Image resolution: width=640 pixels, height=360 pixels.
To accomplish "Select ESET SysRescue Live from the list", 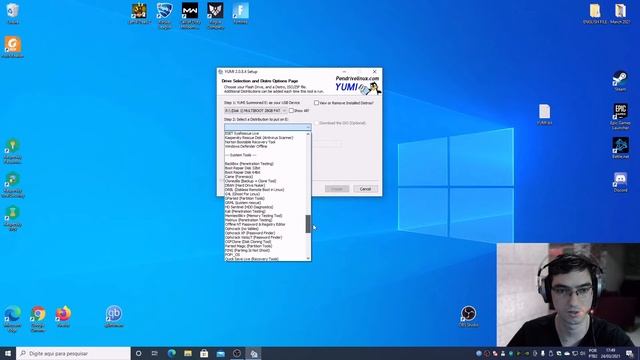I will (242, 133).
